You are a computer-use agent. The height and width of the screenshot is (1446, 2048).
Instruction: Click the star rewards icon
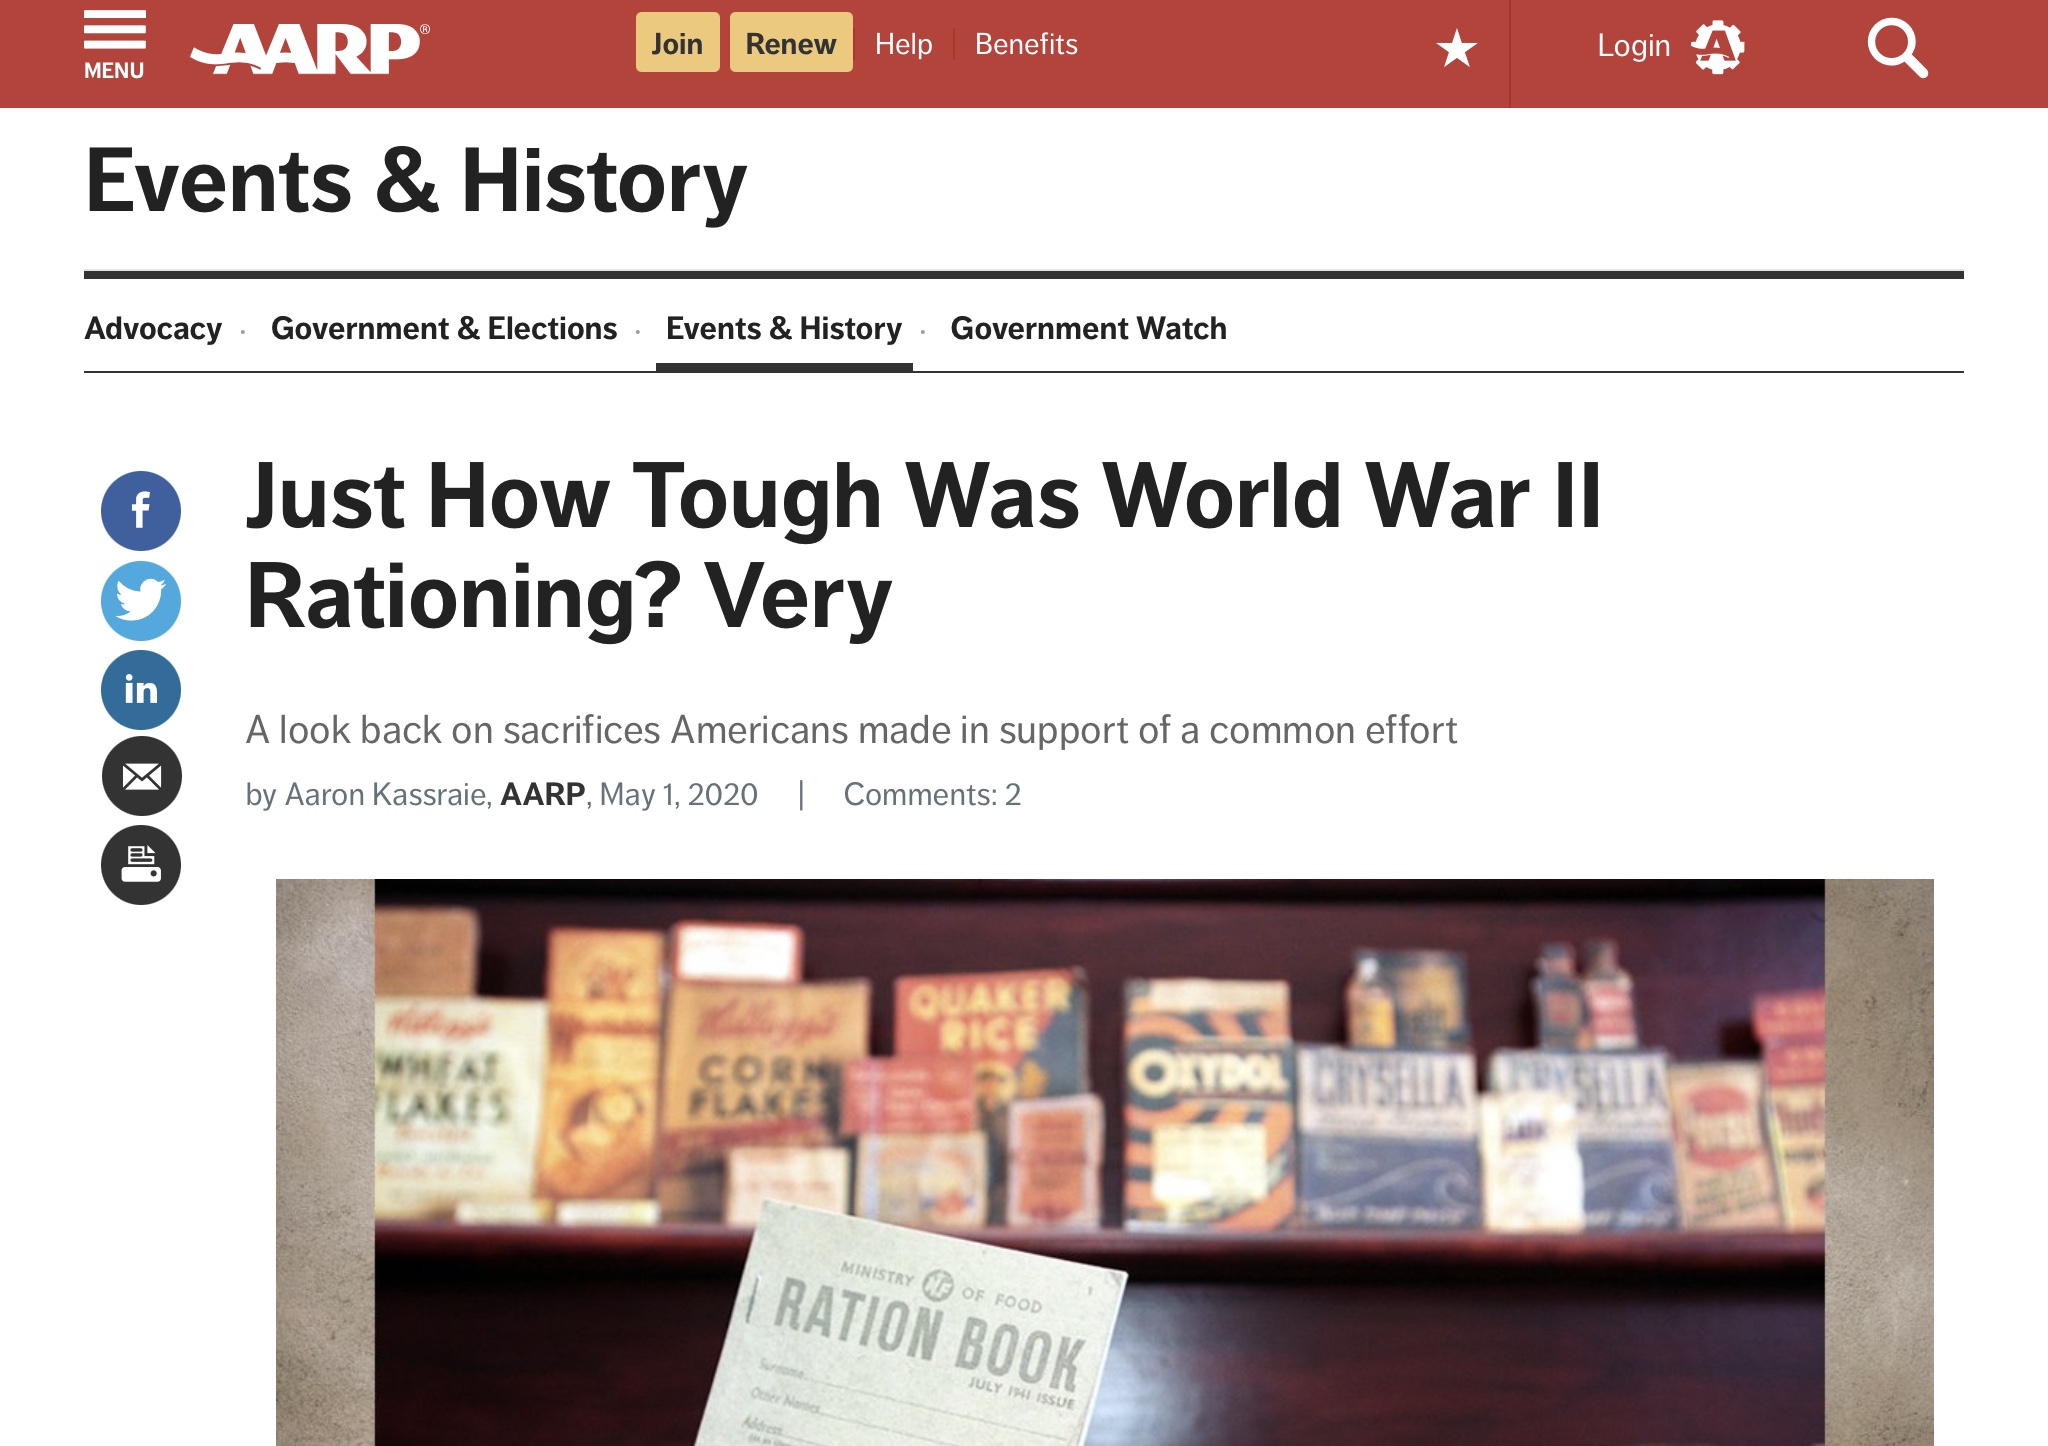tap(1456, 48)
